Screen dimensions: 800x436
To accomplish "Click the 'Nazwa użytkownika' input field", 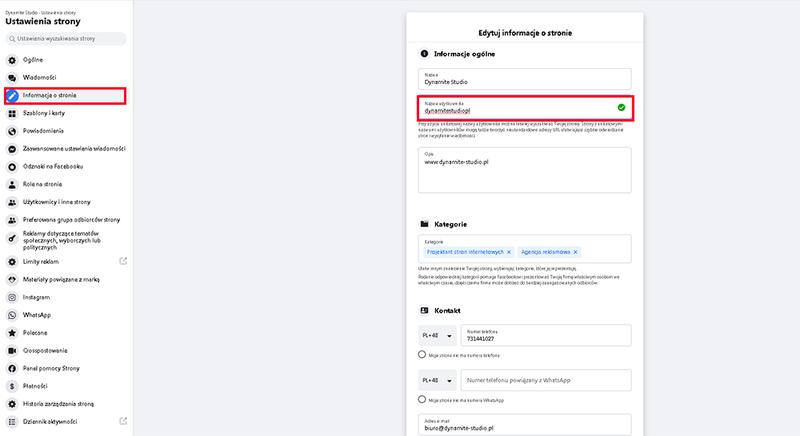I will 515,108.
